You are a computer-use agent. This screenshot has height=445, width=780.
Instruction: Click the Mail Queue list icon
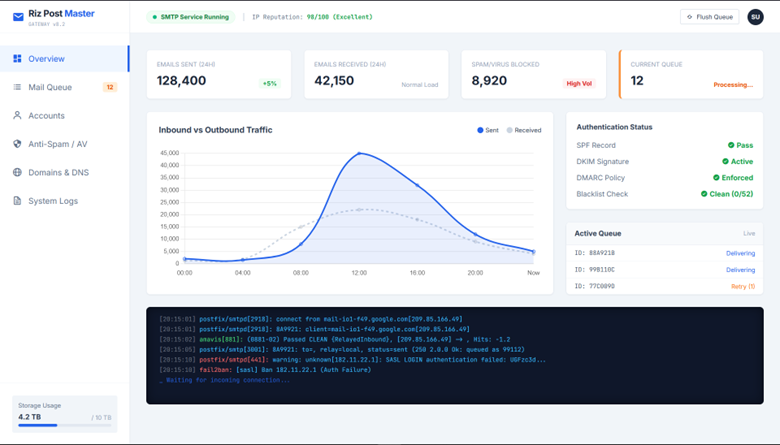[17, 87]
